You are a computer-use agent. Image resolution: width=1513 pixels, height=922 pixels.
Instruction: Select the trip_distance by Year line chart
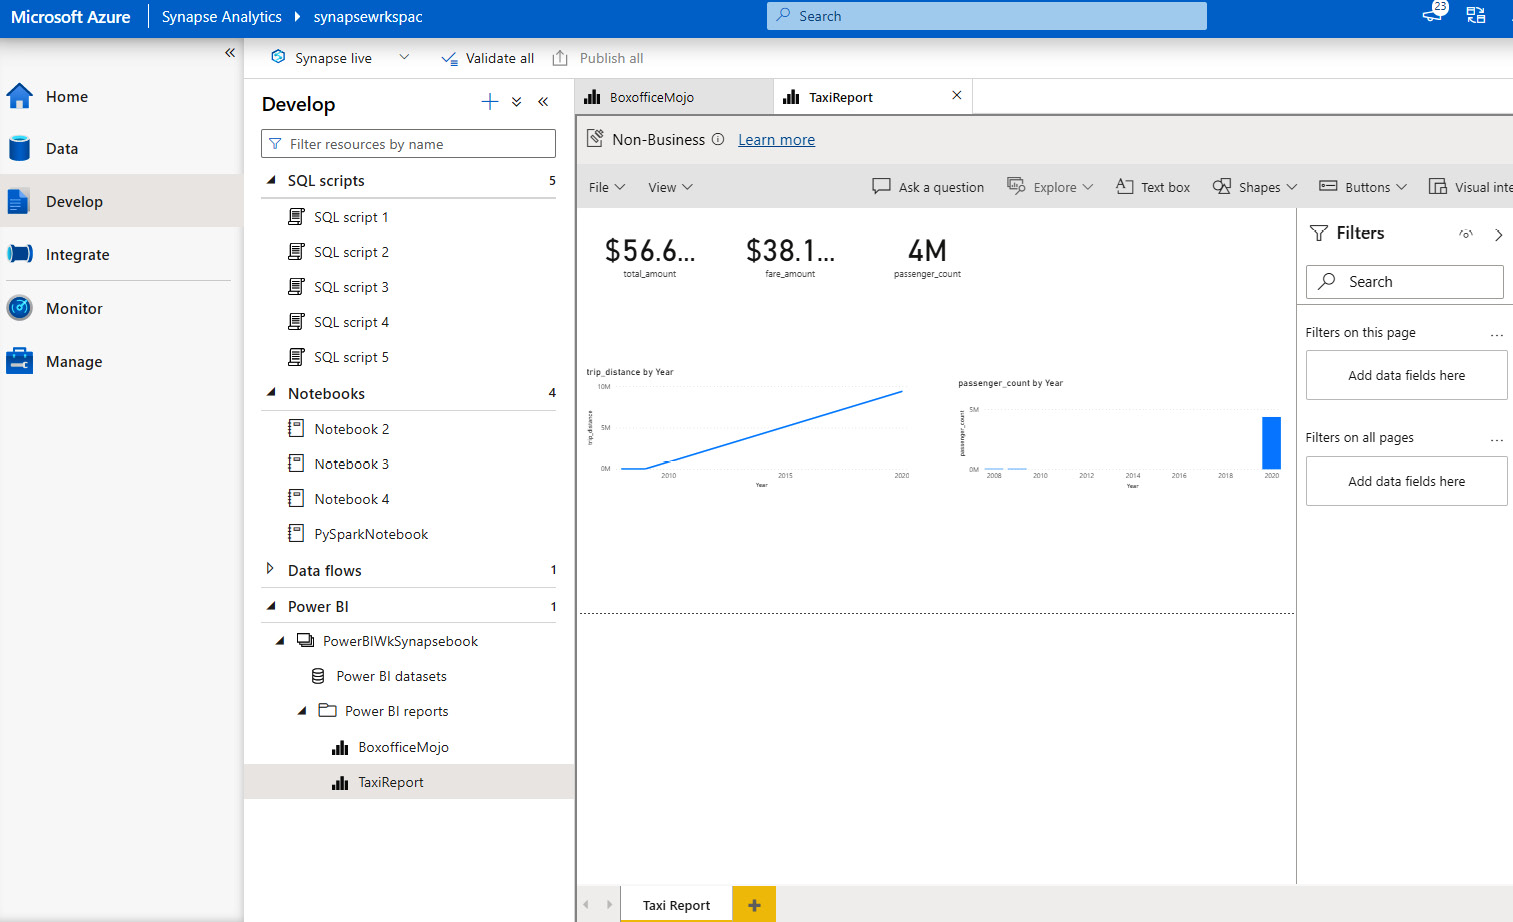pos(748,428)
